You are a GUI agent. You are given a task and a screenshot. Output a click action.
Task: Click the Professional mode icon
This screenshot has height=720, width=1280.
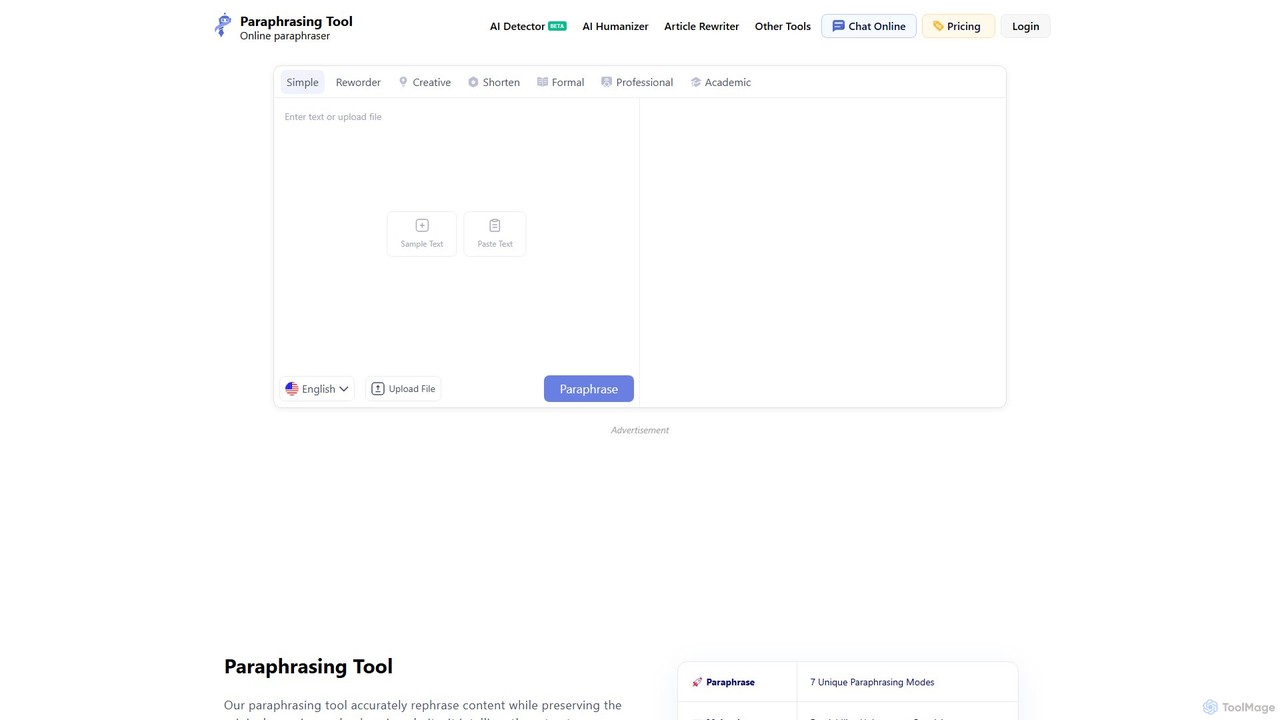click(606, 82)
